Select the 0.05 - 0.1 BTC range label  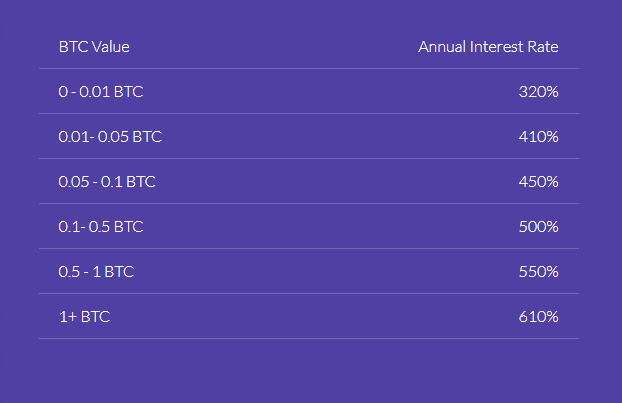coord(107,181)
